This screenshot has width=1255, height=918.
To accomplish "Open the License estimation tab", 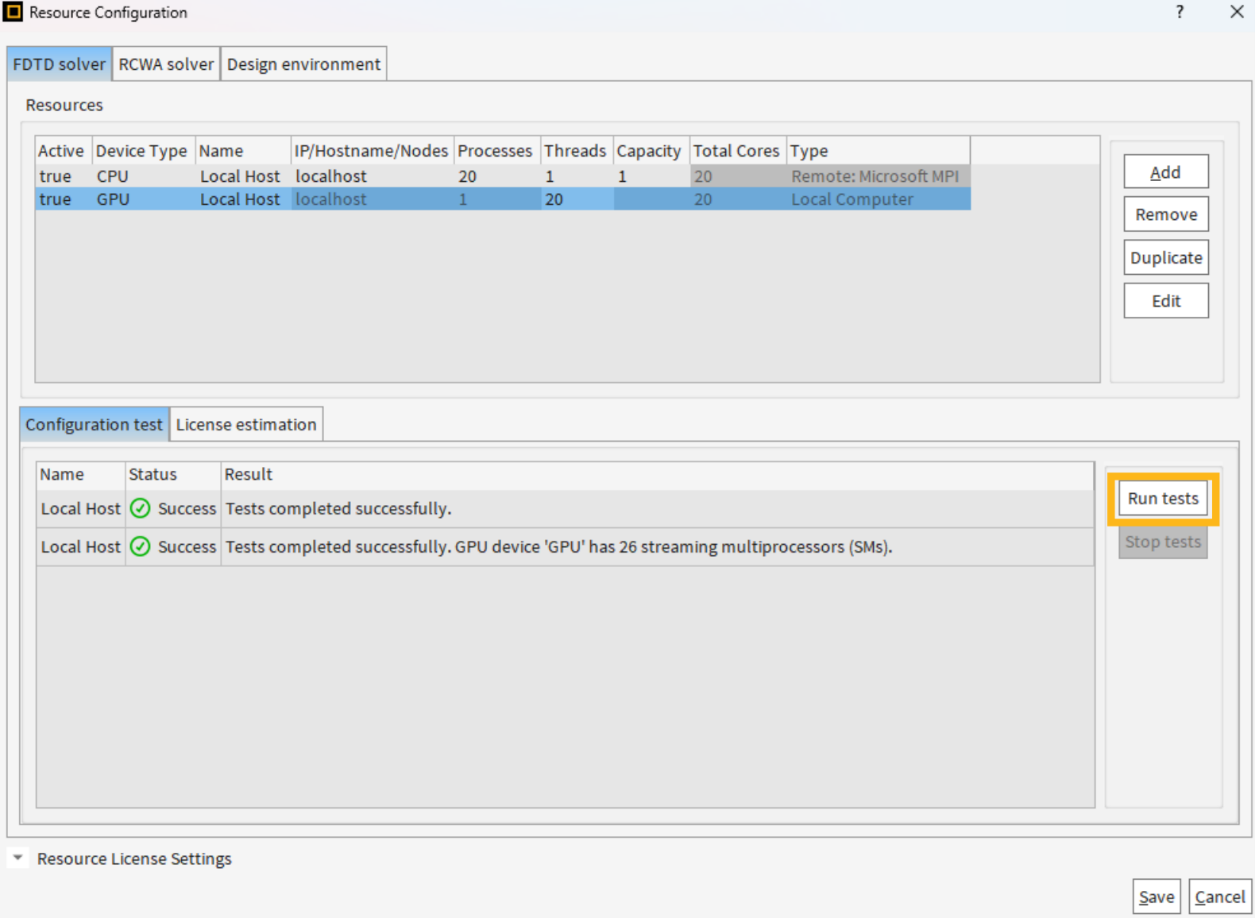I will click(246, 424).
